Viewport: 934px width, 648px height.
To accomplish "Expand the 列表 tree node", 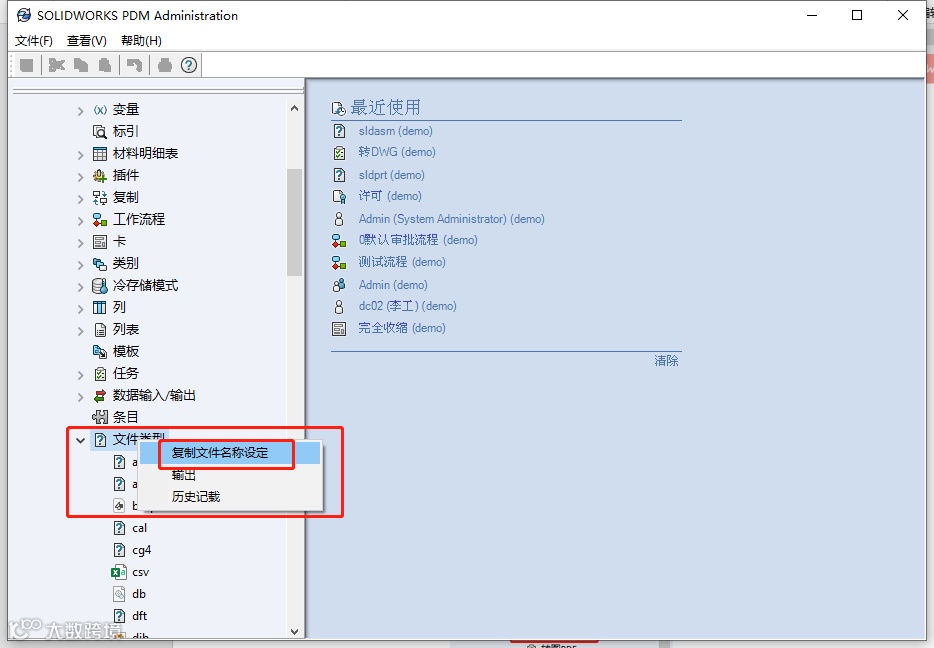I will (x=80, y=331).
